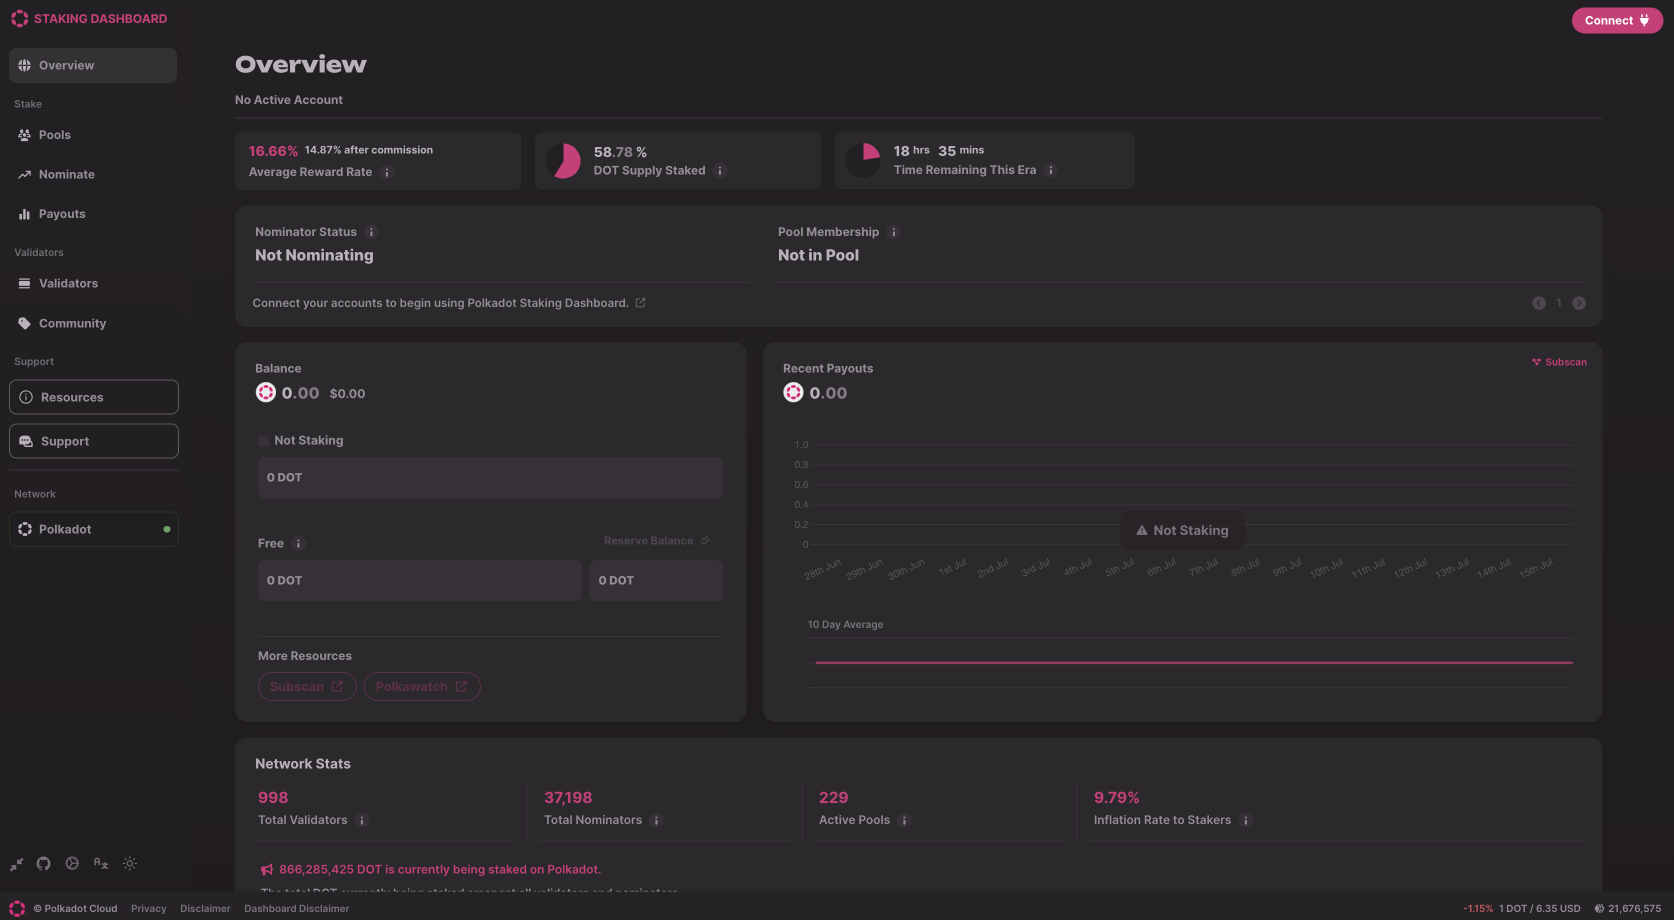The width and height of the screenshot is (1674, 920).
Task: Click the Not Staking chart overlay
Action: tap(1182, 531)
